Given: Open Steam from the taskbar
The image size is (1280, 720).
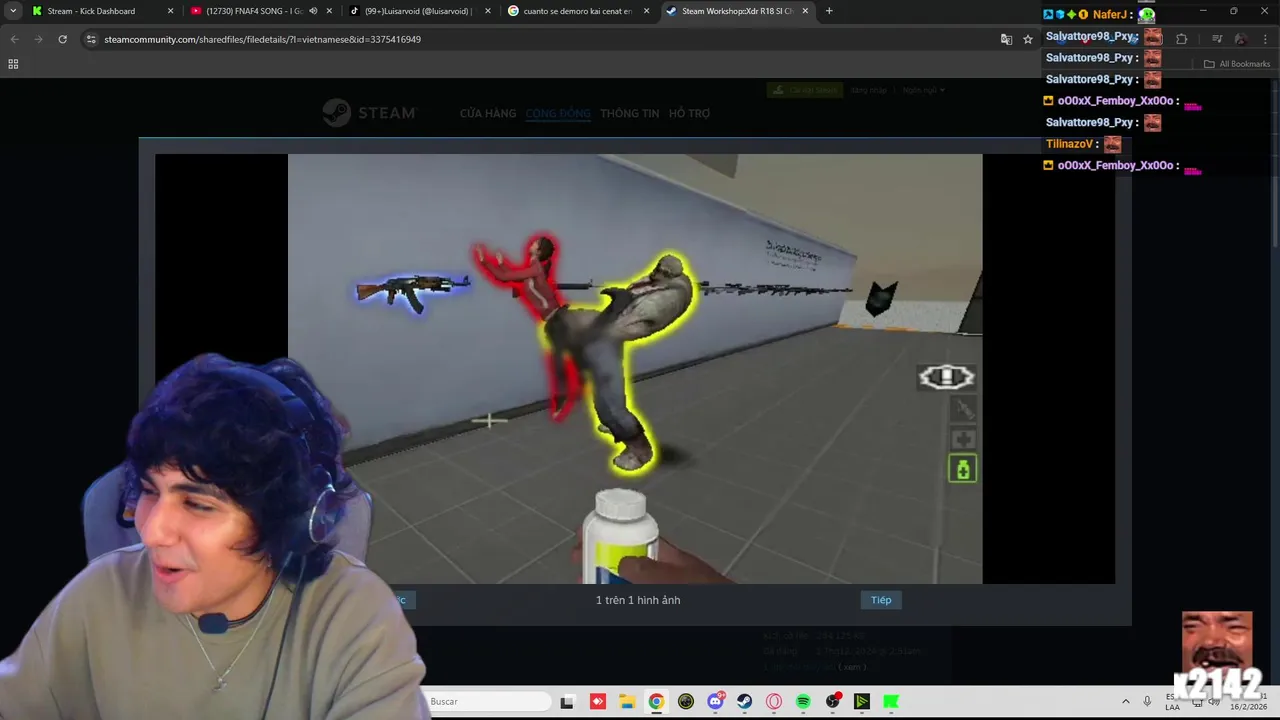Looking at the screenshot, I should 745,702.
